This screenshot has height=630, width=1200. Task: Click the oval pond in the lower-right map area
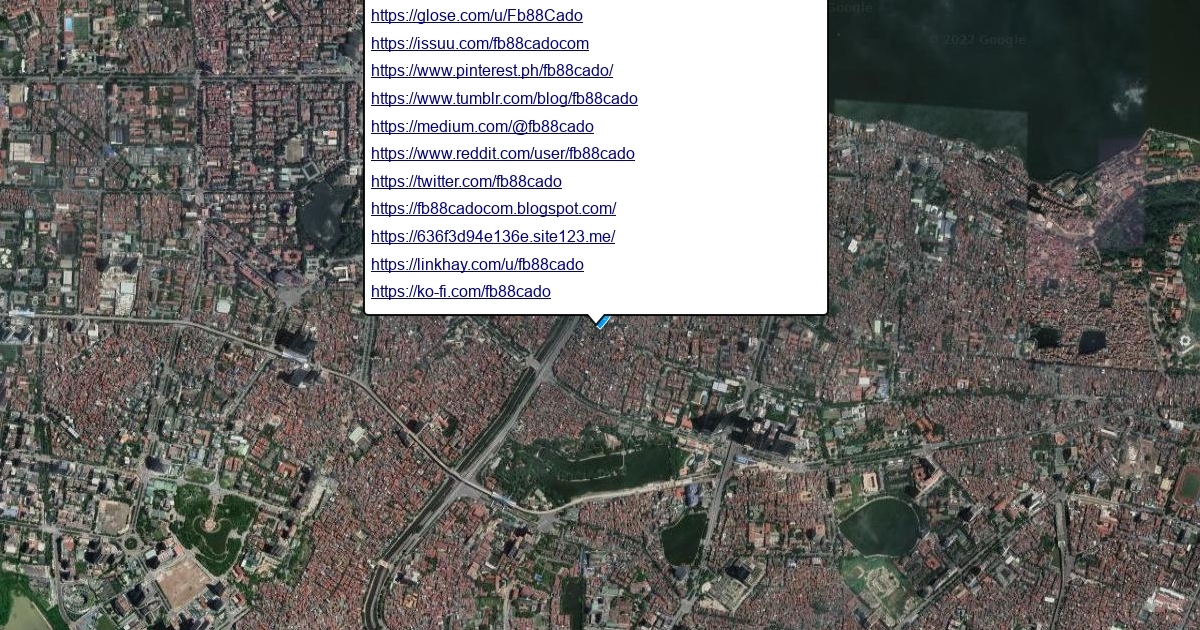(x=879, y=527)
